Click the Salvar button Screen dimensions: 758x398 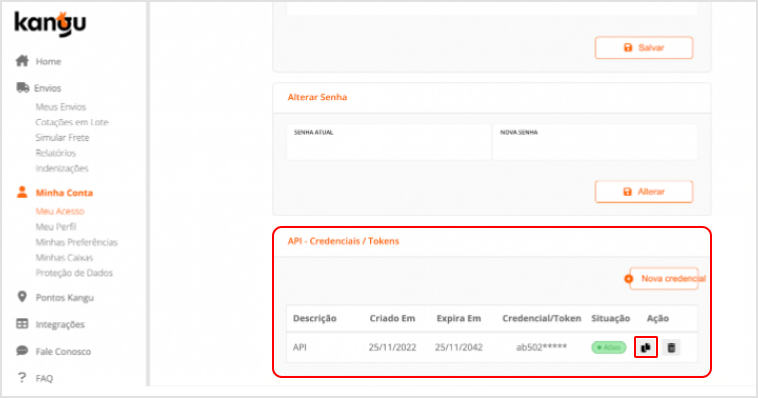(x=643, y=47)
